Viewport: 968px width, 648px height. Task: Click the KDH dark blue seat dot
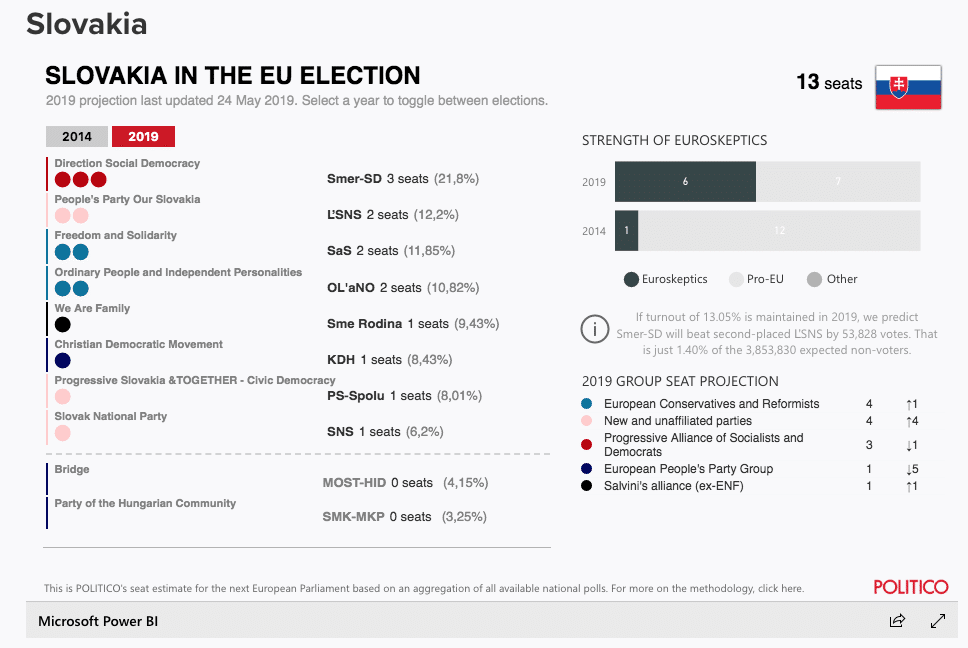[62, 361]
